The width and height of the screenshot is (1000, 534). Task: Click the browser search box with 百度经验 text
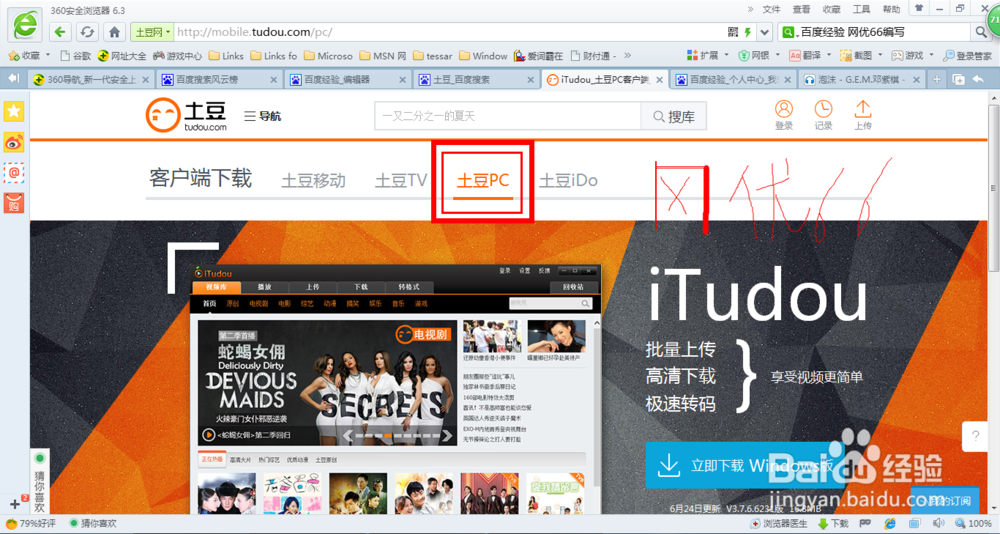pyautogui.click(x=875, y=32)
